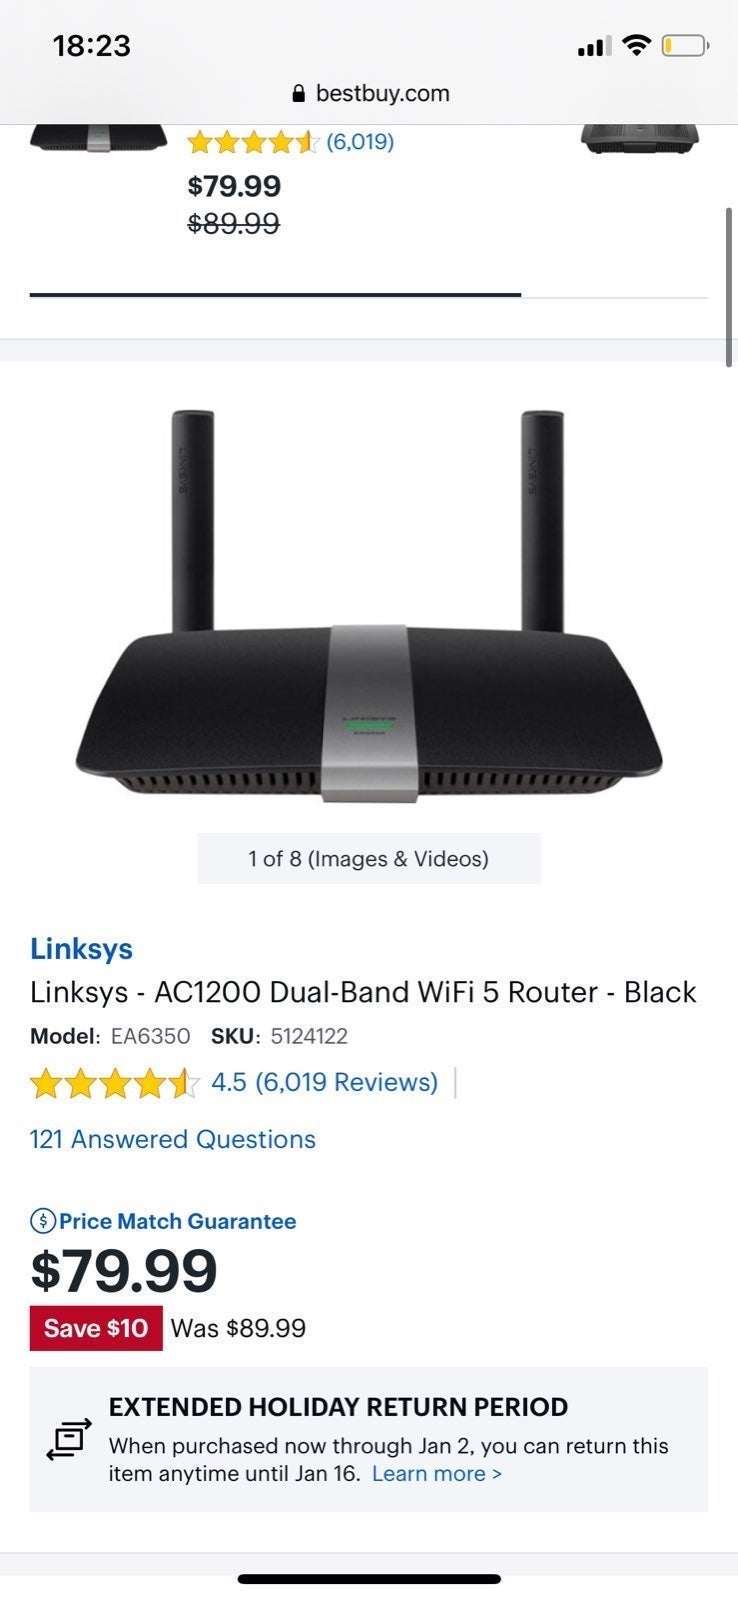738x1600 pixels.
Task: Tap the router thumbnail at top right
Action: click(x=640, y=138)
